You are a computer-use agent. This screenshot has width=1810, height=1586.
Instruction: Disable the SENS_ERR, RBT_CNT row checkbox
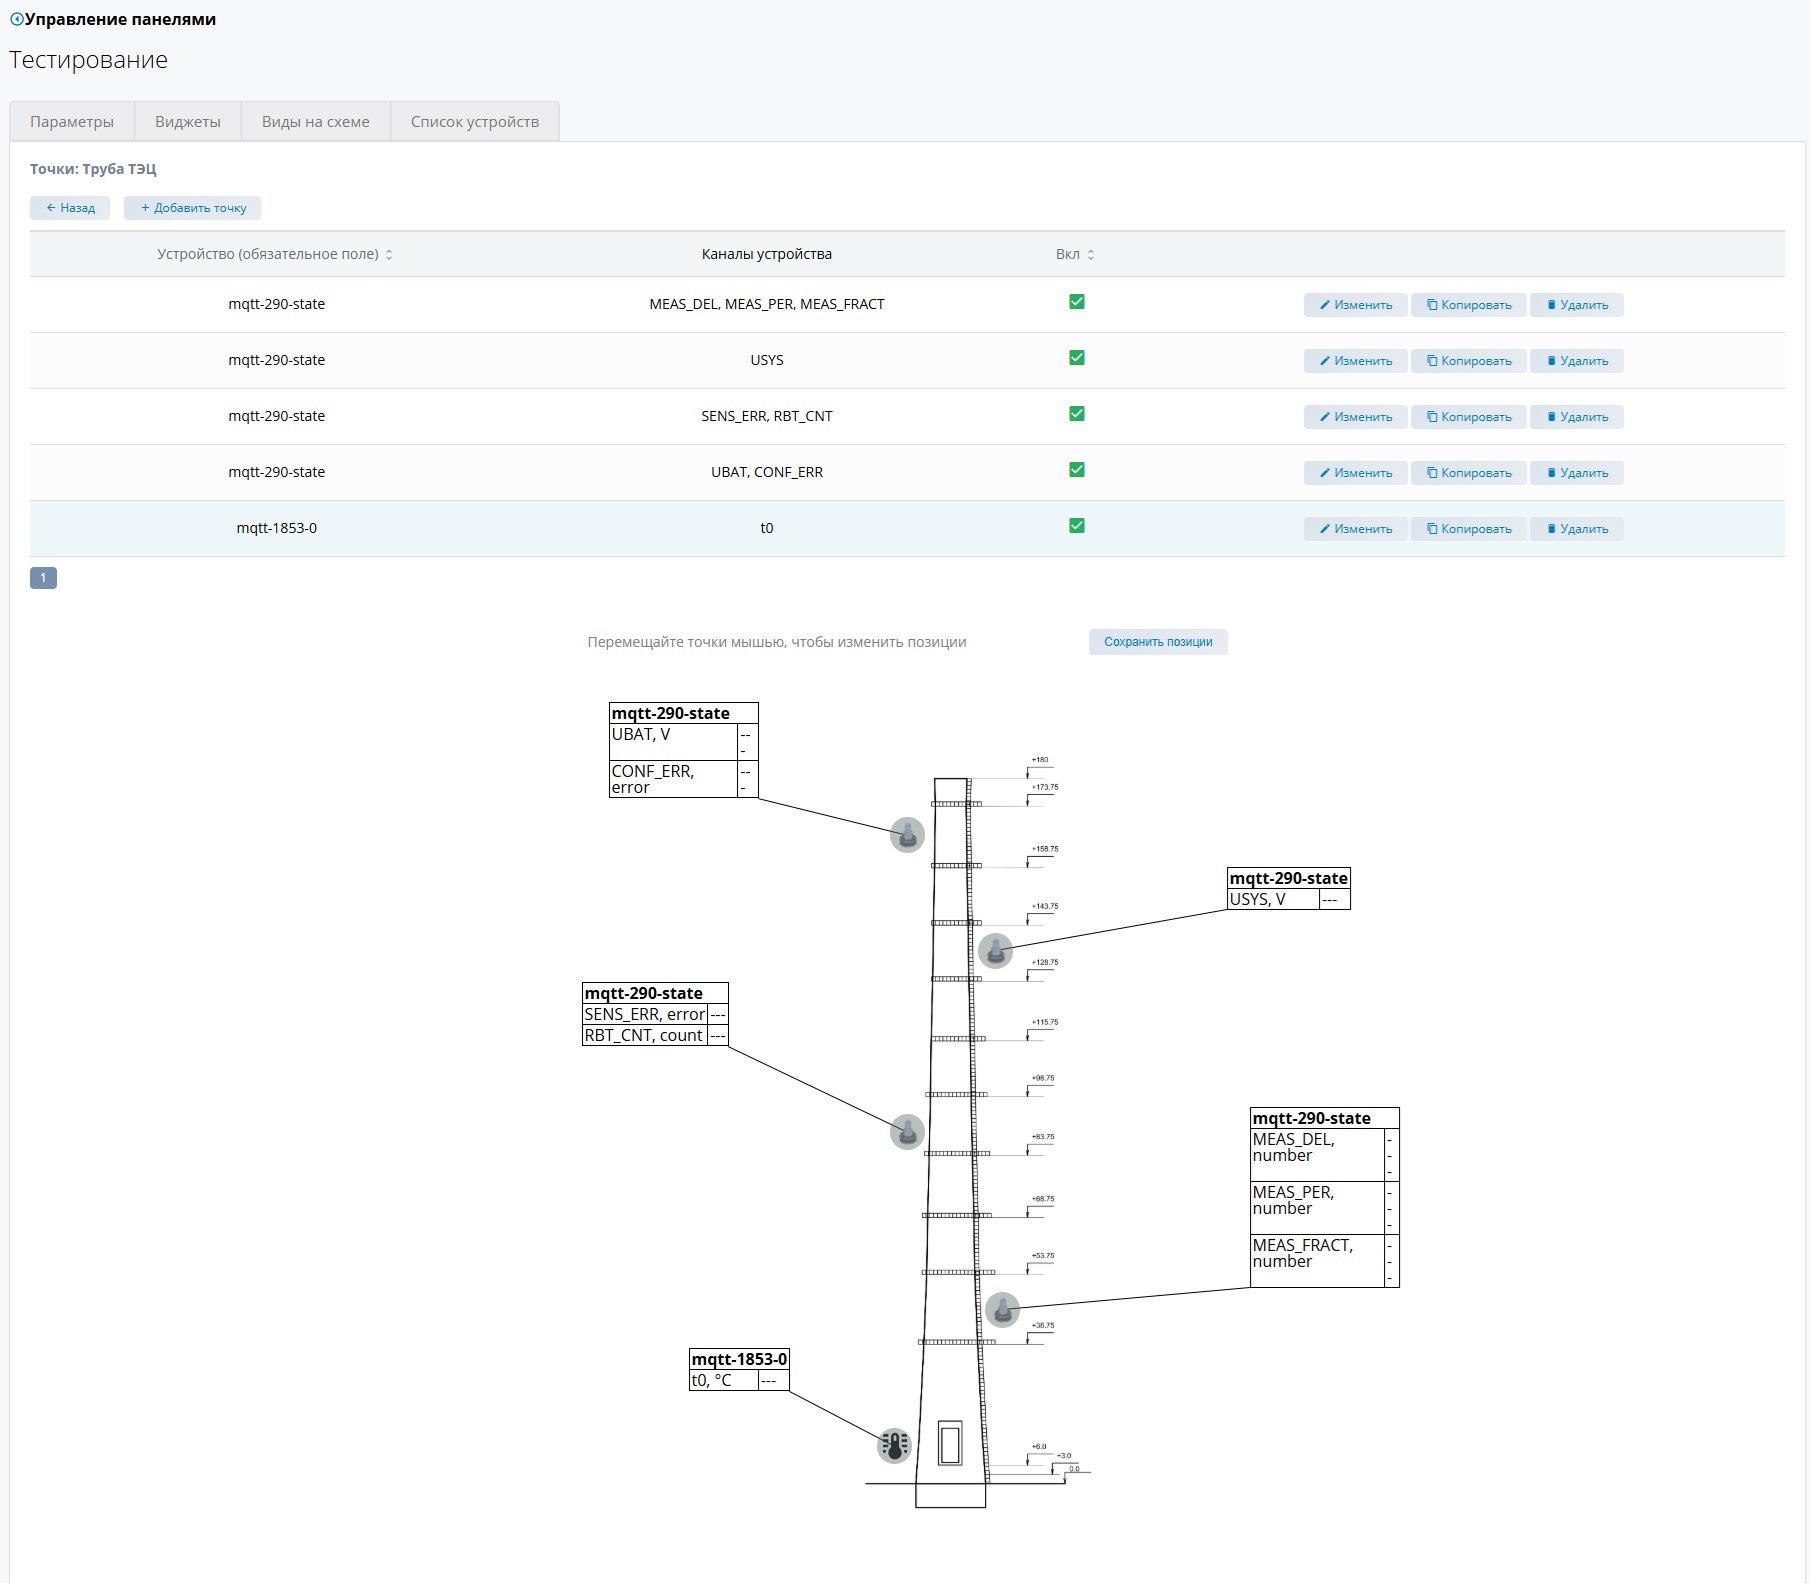point(1077,414)
